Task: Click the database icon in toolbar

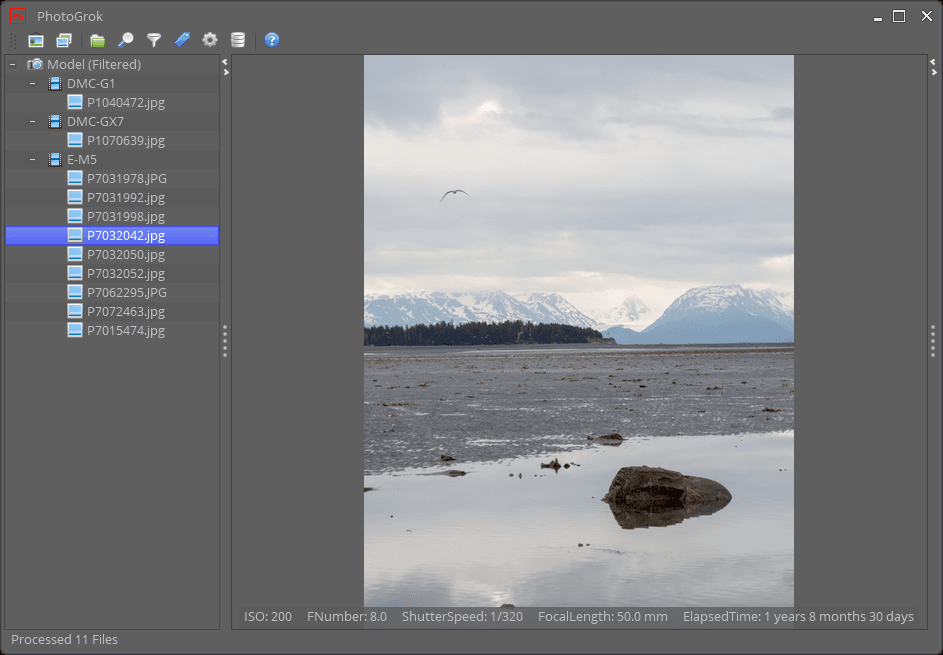Action: 237,40
